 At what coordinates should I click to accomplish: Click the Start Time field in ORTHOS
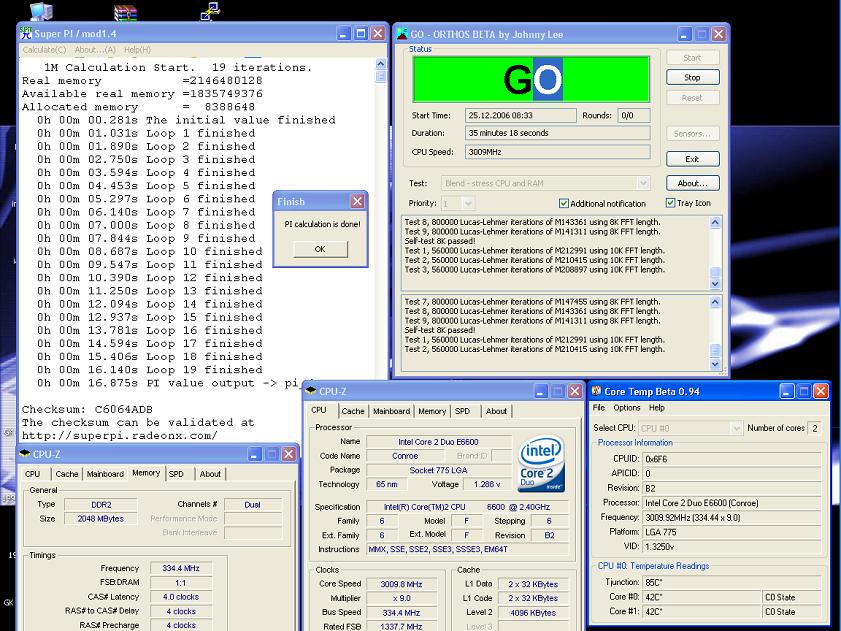pos(520,115)
